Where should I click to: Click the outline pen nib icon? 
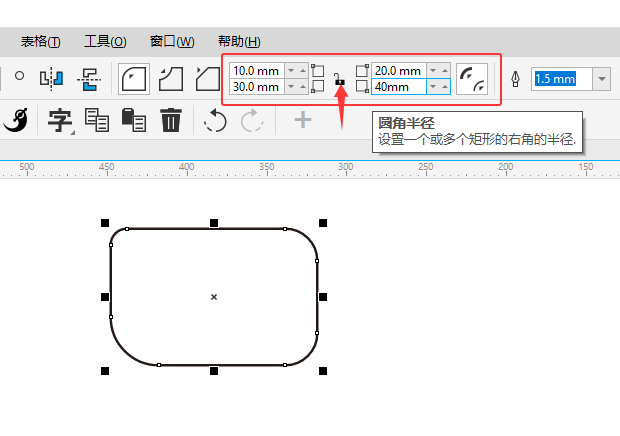[x=515, y=79]
